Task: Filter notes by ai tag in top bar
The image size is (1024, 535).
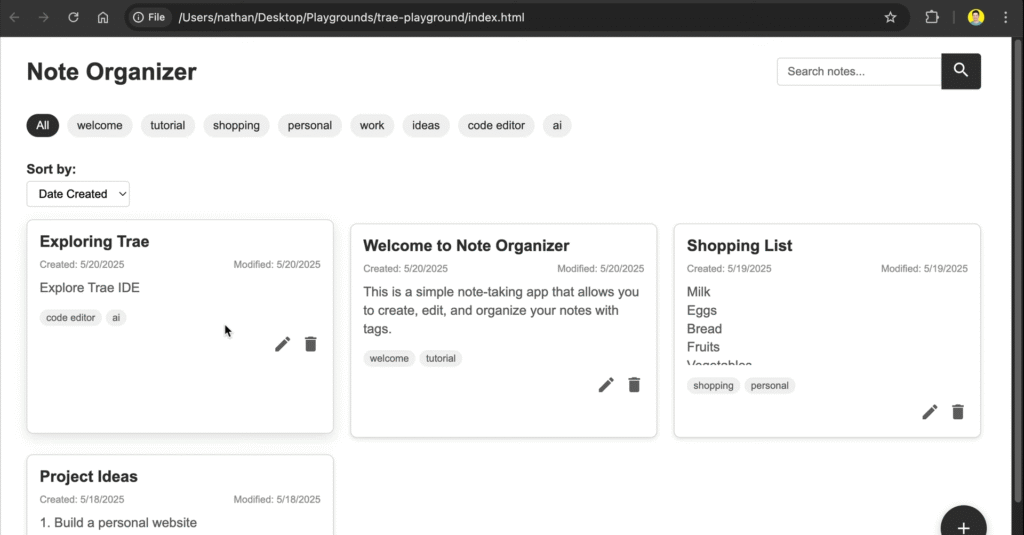Action: (557, 125)
